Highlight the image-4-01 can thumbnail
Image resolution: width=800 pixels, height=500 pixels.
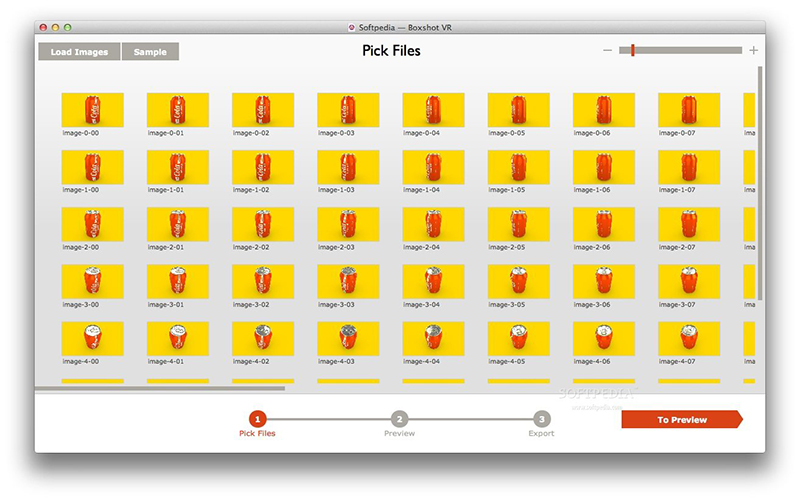click(x=178, y=338)
